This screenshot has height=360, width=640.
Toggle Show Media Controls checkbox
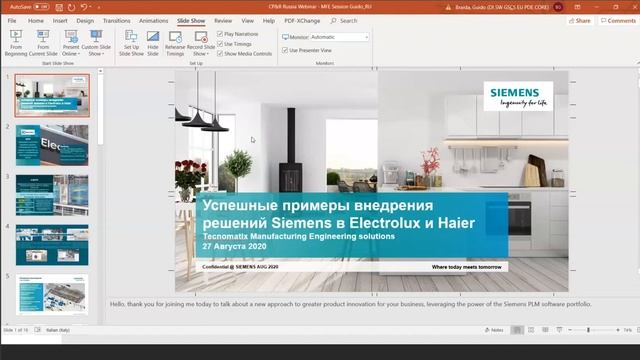(x=220, y=53)
